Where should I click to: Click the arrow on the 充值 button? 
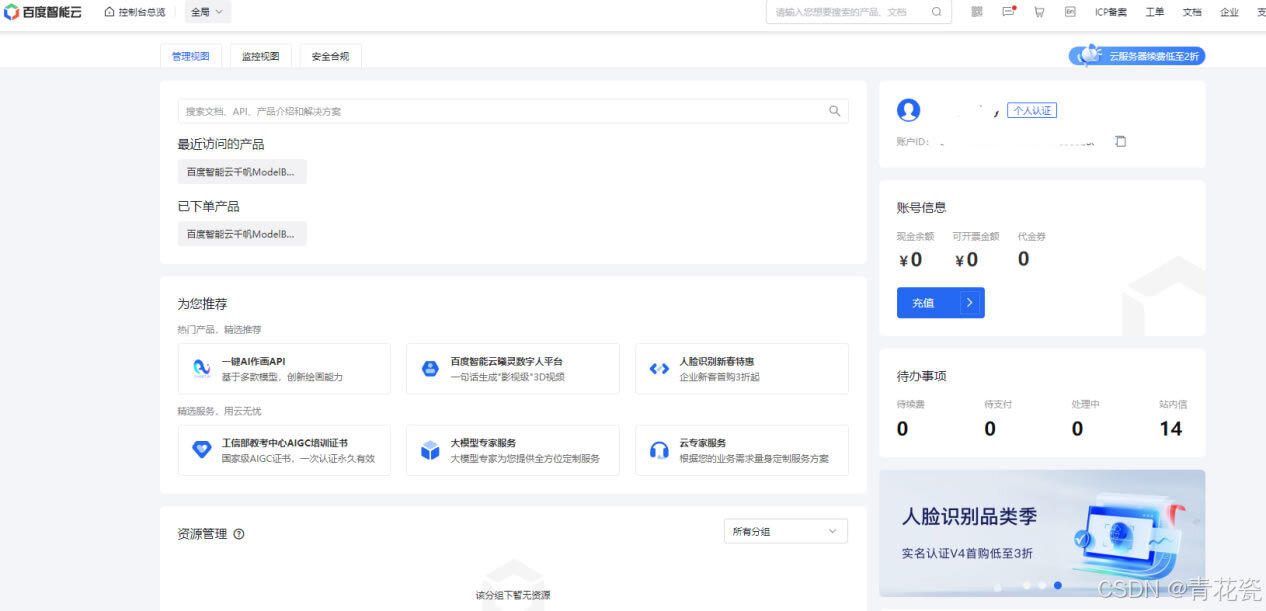coord(969,303)
